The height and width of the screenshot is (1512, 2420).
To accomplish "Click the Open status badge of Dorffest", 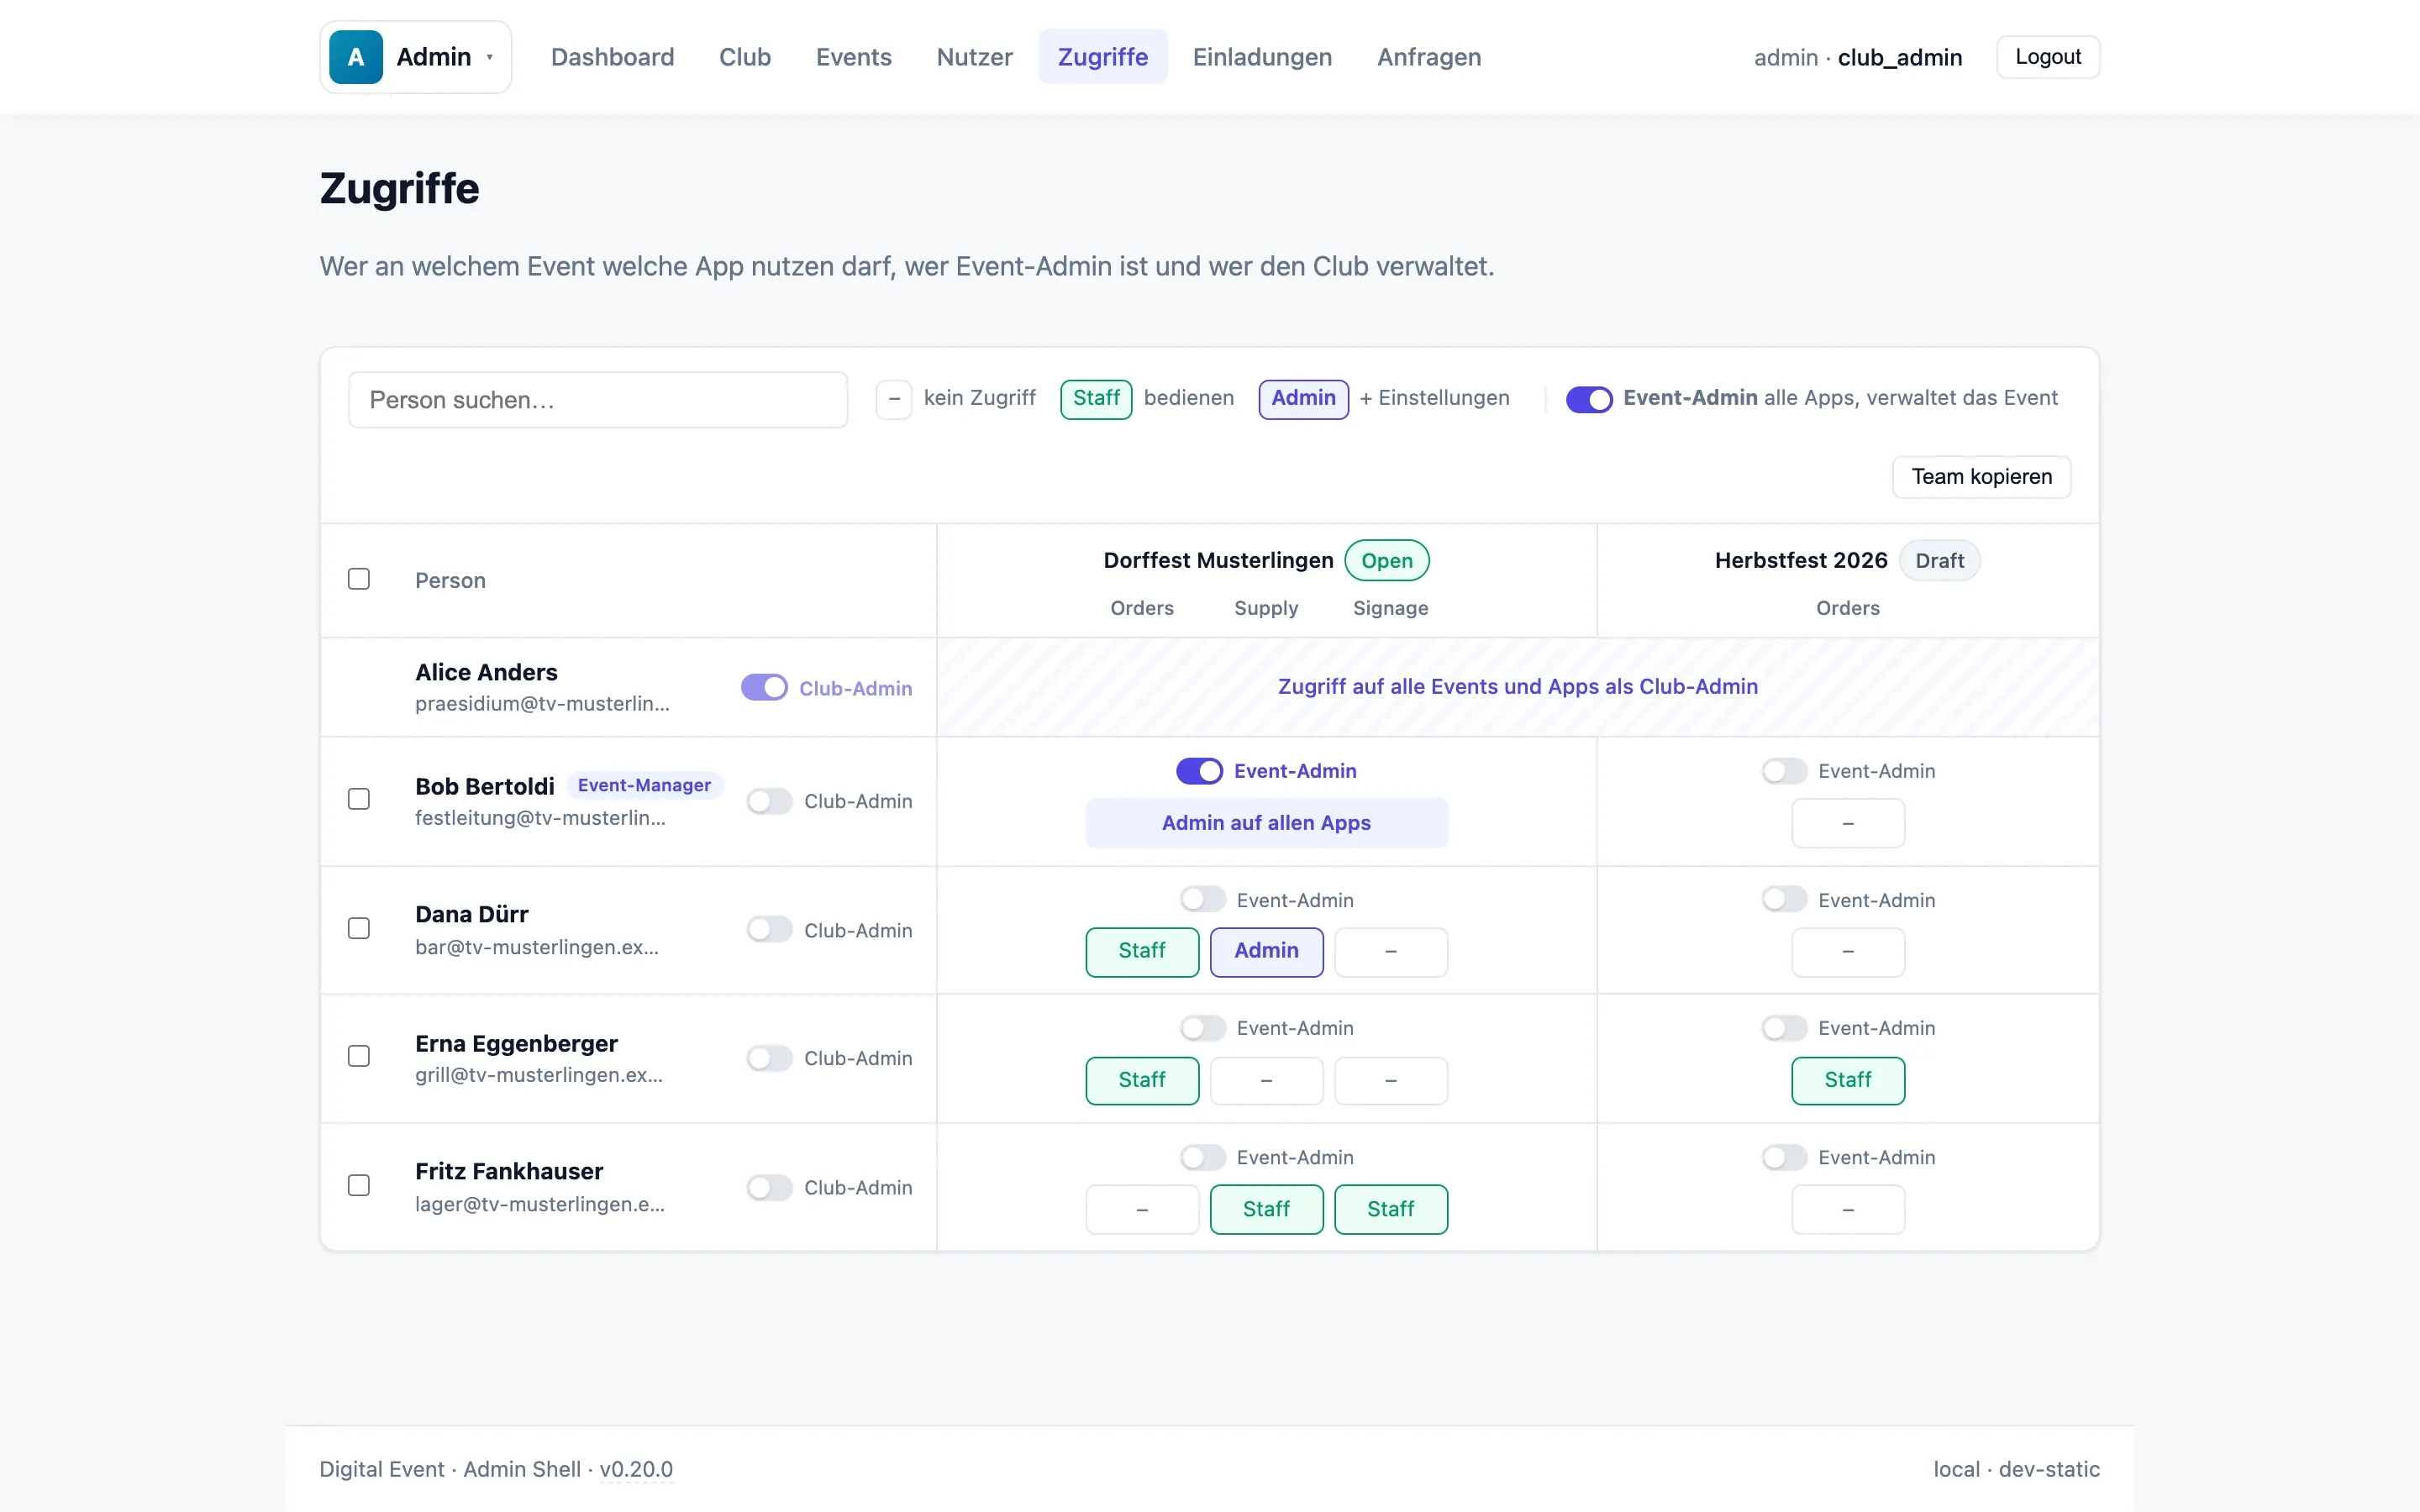I will 1386,561.
